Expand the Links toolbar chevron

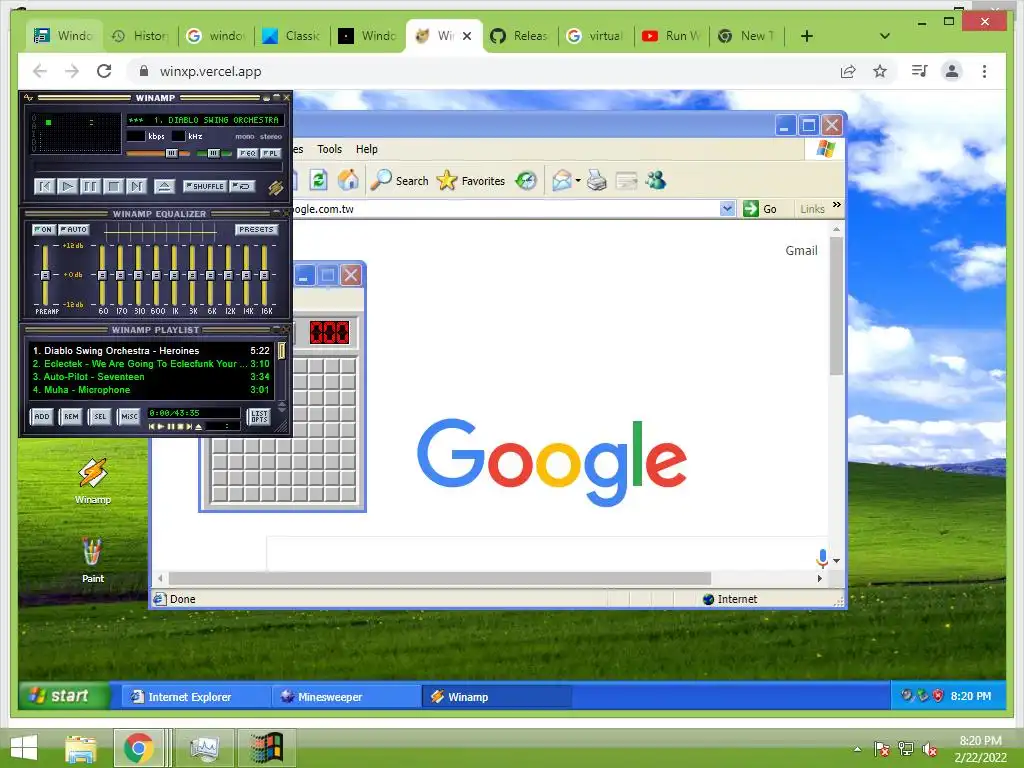click(837, 205)
